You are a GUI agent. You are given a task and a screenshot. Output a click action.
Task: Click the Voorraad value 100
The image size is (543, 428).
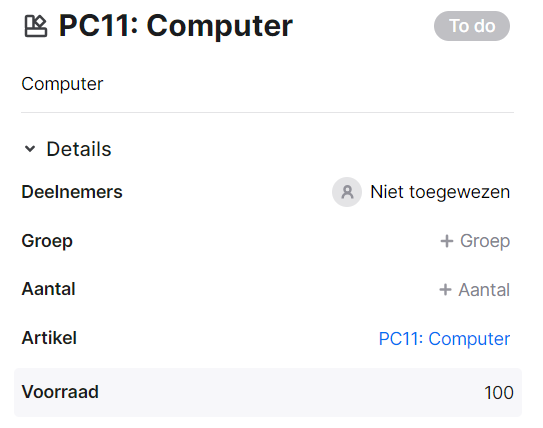(x=498, y=393)
